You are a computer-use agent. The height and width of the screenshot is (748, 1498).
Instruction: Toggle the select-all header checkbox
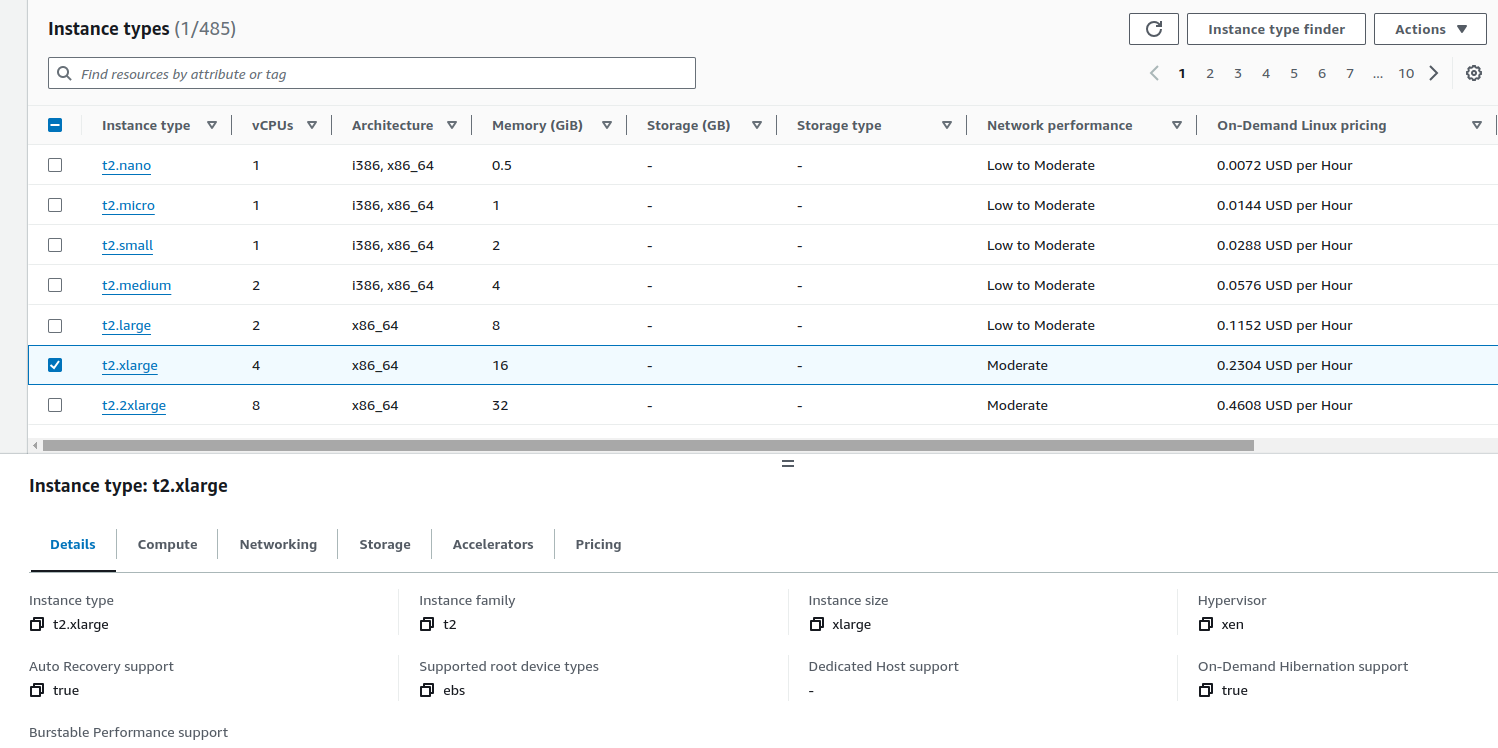click(x=55, y=125)
